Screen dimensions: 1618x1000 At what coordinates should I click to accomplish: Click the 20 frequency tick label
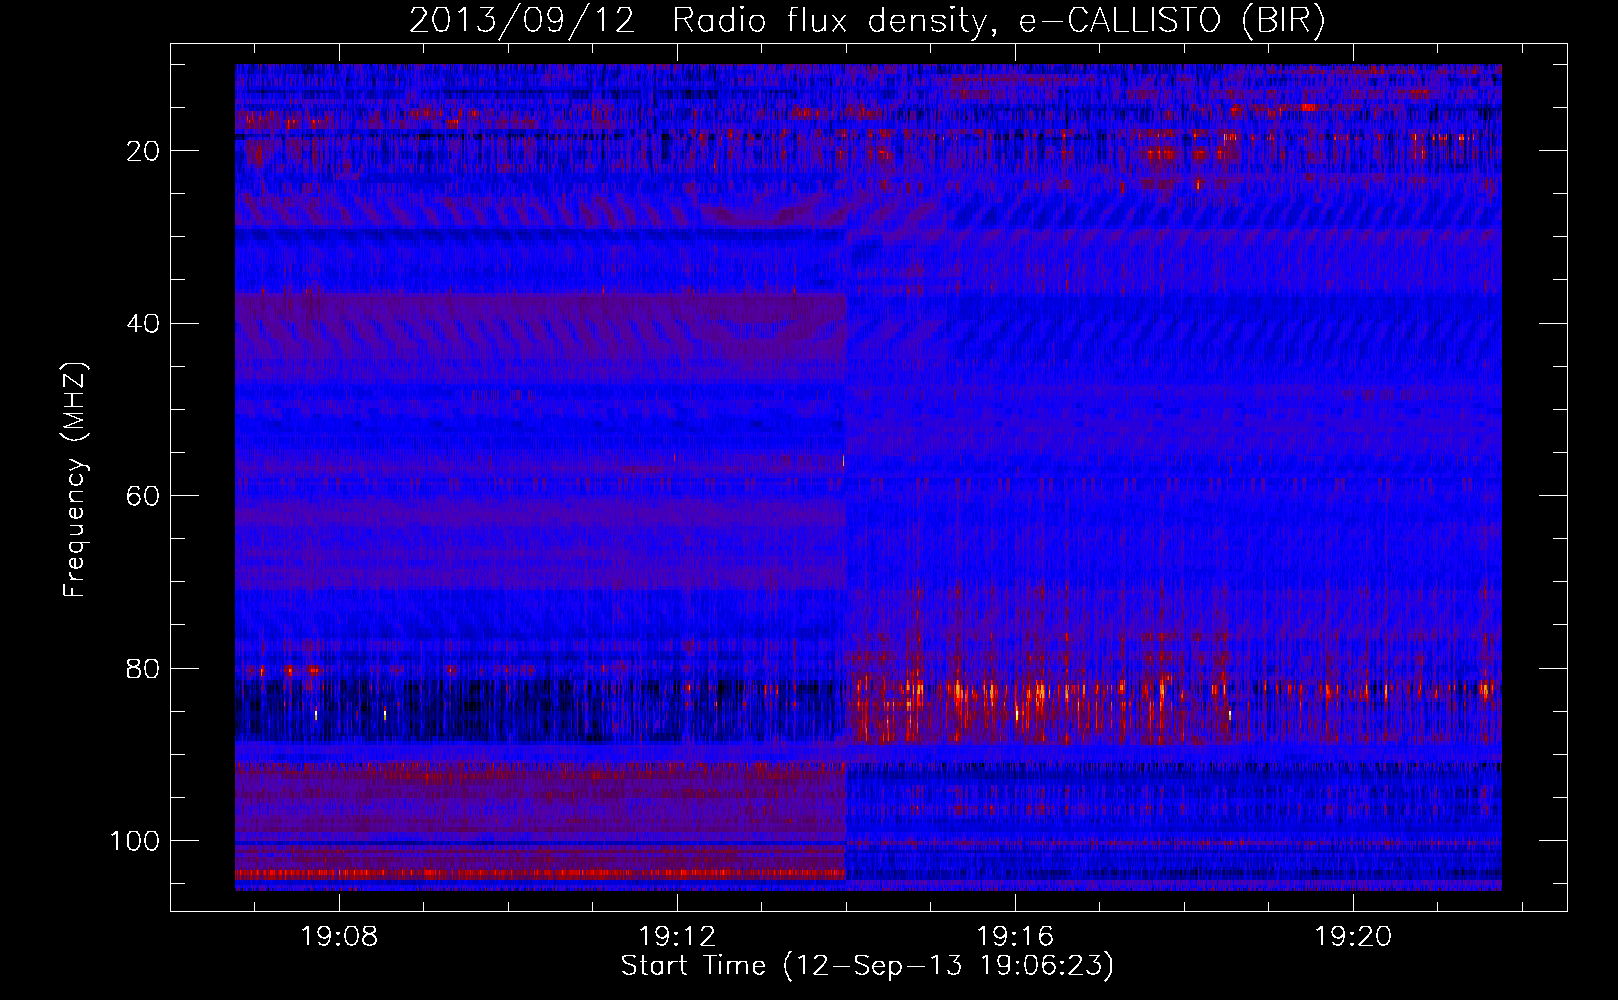point(144,151)
